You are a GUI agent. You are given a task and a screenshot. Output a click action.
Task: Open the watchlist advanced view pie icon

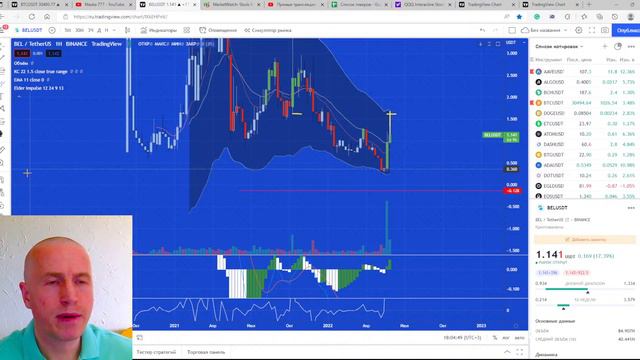pyautogui.click(x=618, y=47)
